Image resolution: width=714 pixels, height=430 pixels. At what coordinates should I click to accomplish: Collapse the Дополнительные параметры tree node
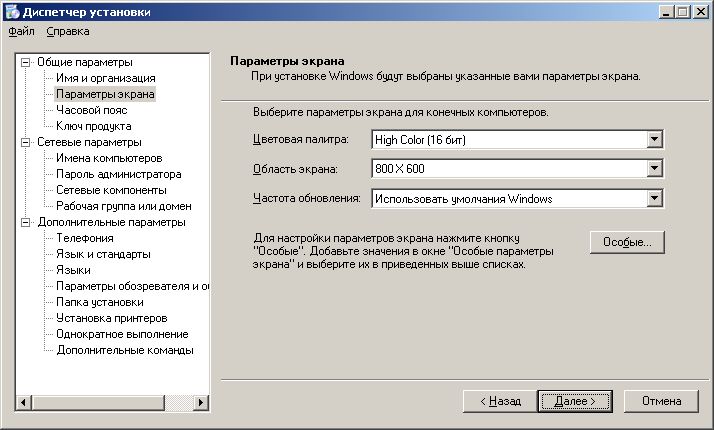26,222
